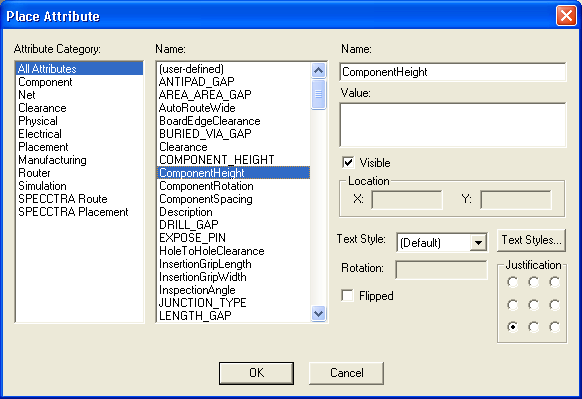Image resolution: width=582 pixels, height=399 pixels.
Task: Select HoleToHoleClearance attribute name
Action: pyautogui.click(x=234, y=251)
